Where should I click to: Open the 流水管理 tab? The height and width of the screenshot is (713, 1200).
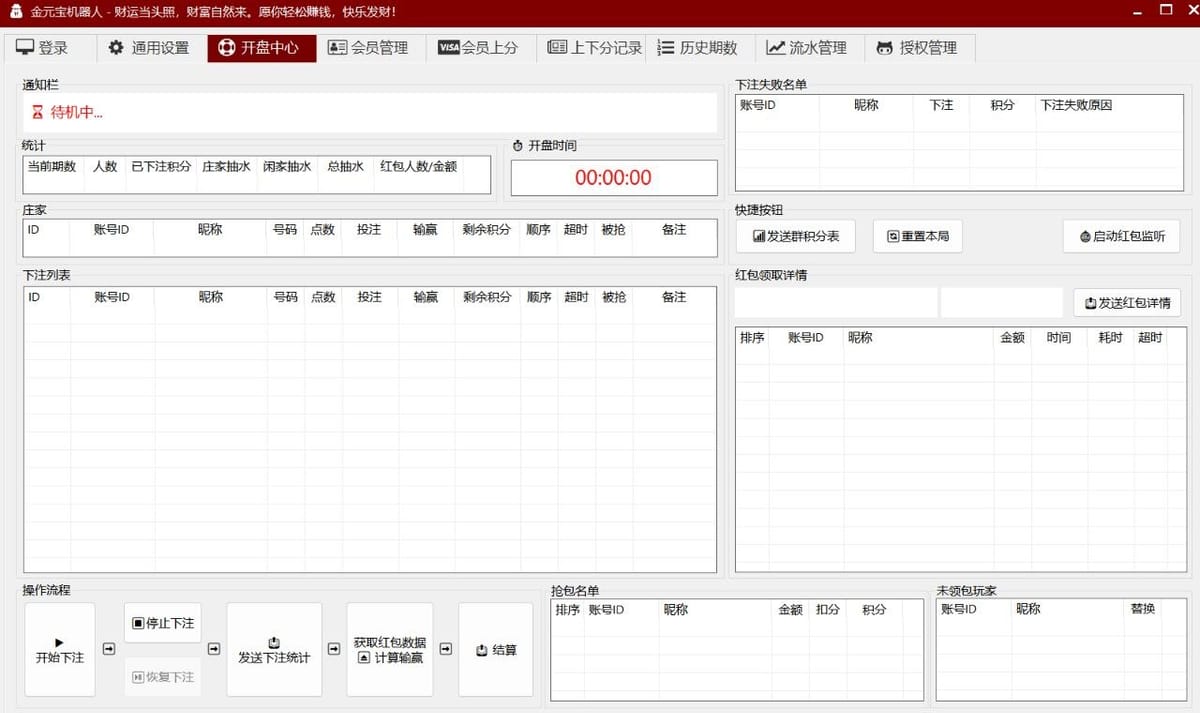point(807,48)
